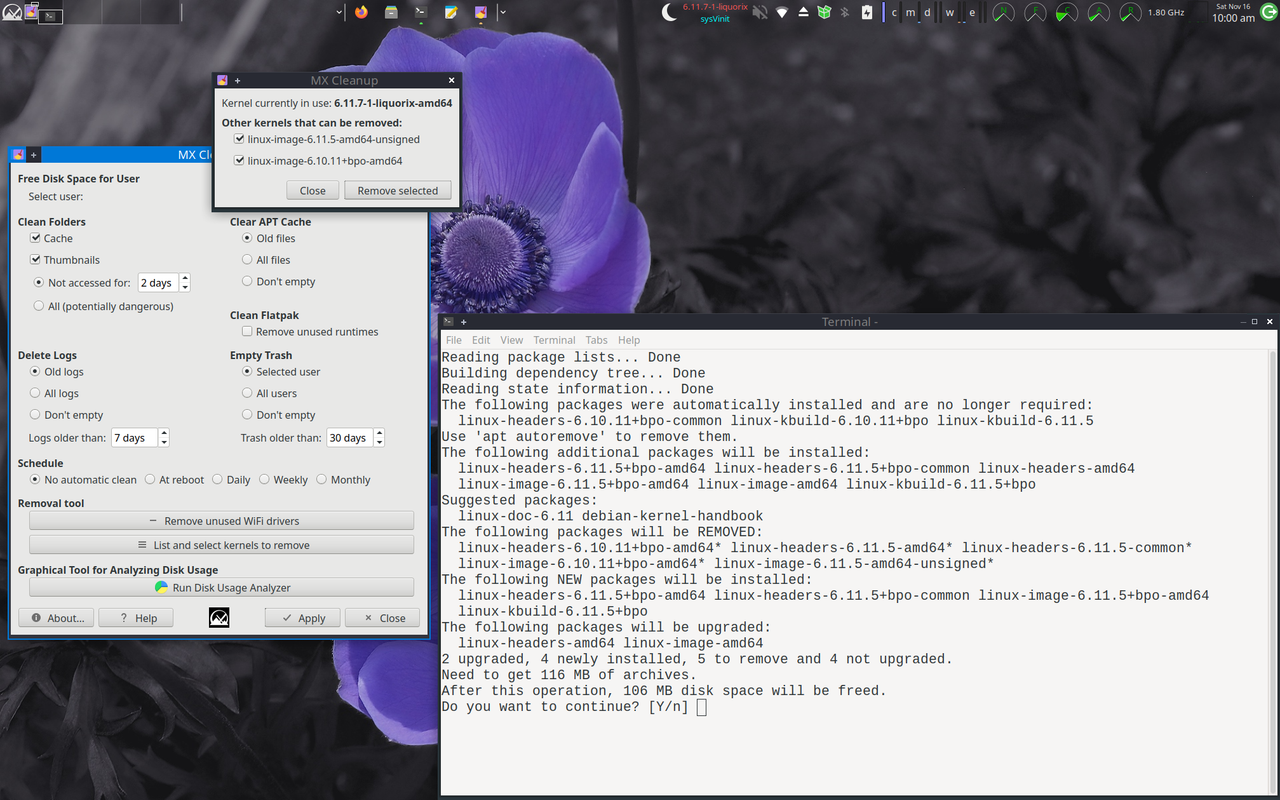Open Firefox from the top panel
This screenshot has width=1280, height=800.
[x=361, y=11]
